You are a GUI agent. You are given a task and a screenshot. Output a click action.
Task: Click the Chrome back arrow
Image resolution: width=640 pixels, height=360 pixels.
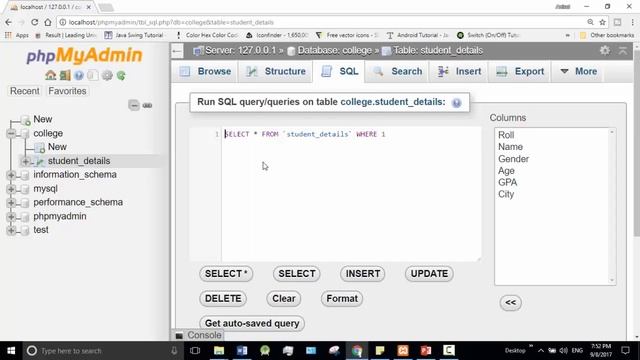click(9, 22)
